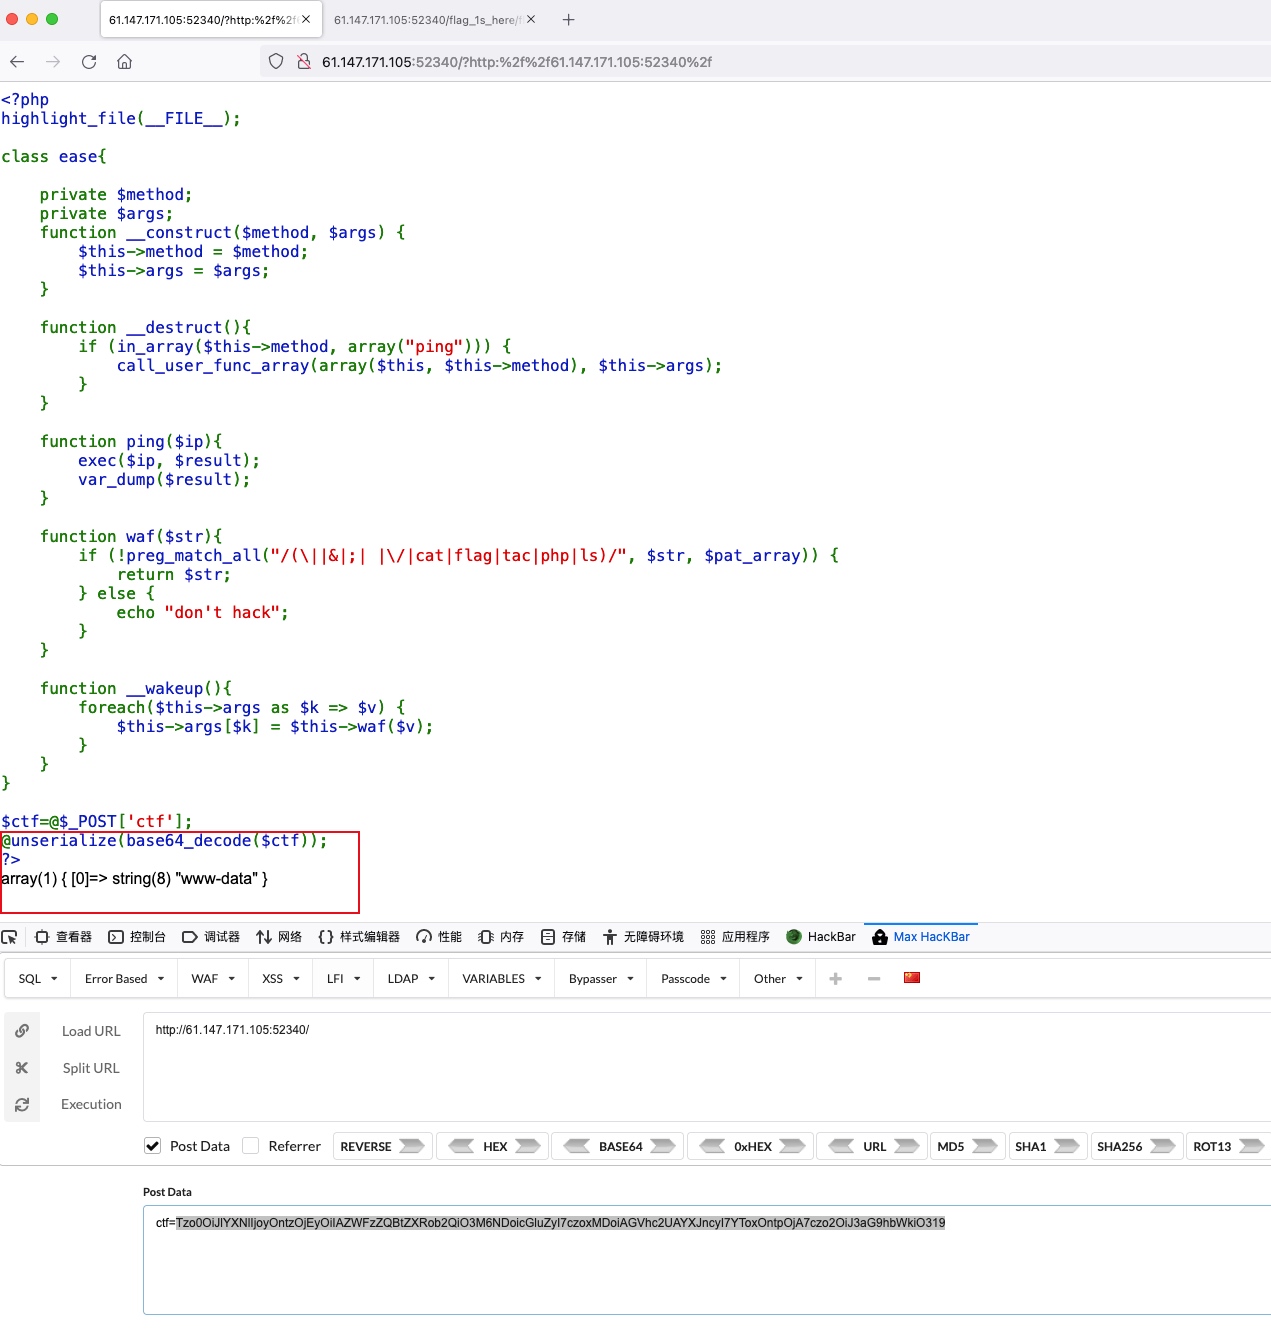Click the Split URL button
The width and height of the screenshot is (1271, 1340).
tap(91, 1068)
